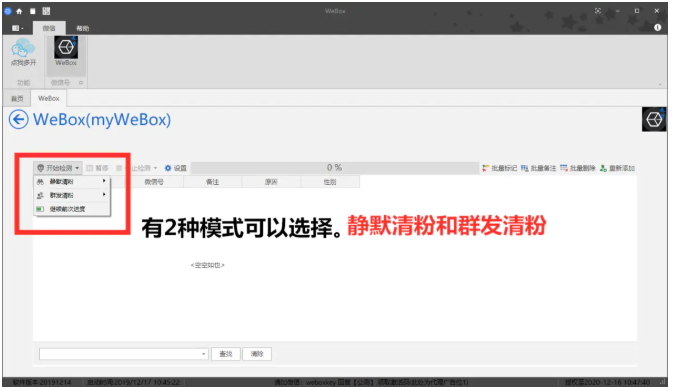Select 继续前次进度 in the dropdown menu
This screenshot has height=390, width=673.
[x=72, y=209]
